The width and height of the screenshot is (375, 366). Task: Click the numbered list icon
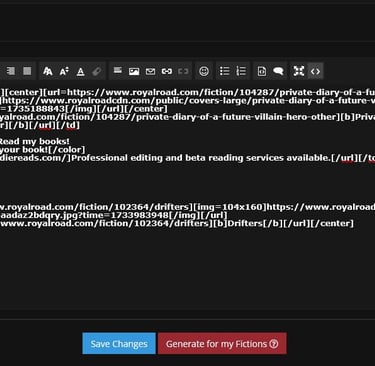click(241, 71)
